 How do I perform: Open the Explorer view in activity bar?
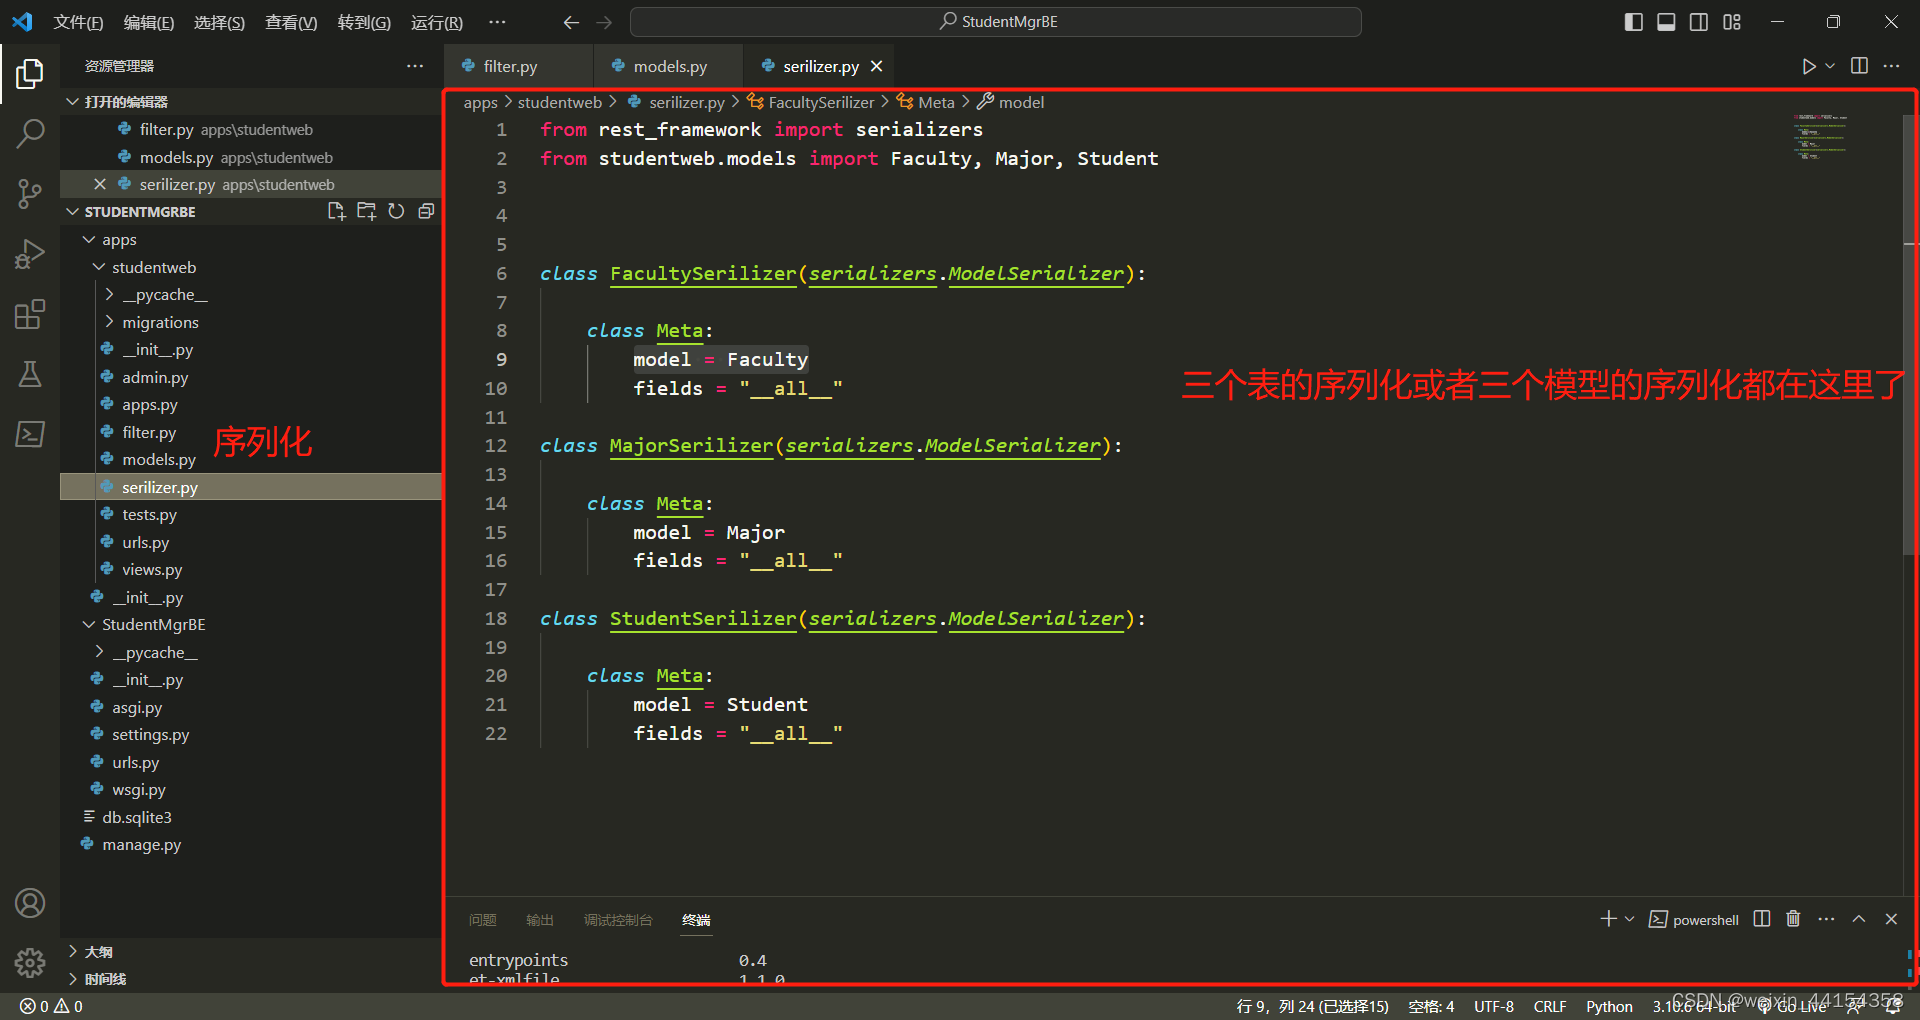pos(30,74)
